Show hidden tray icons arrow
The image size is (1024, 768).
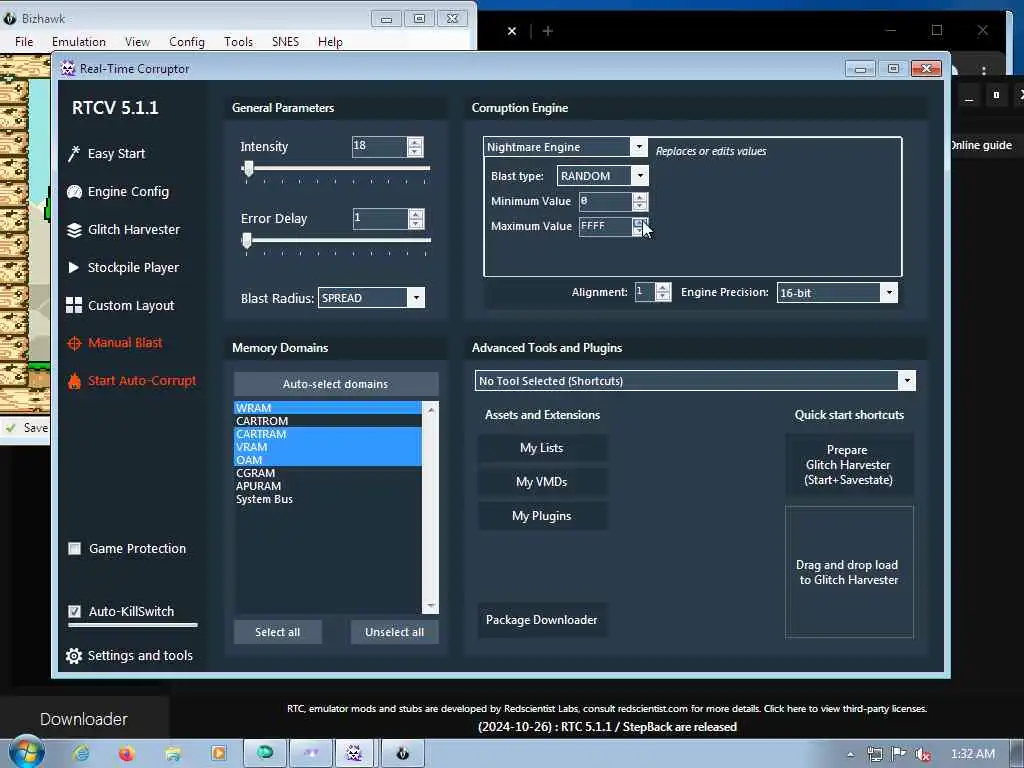(x=850, y=754)
